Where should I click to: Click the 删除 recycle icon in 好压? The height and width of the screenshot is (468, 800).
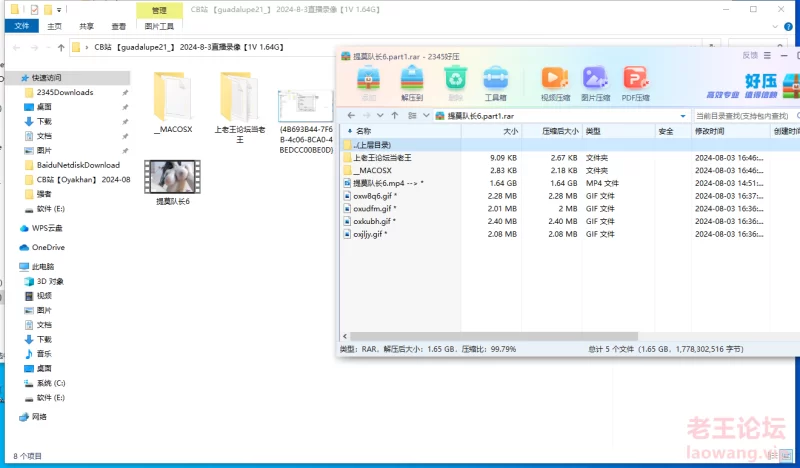pyautogui.click(x=455, y=82)
